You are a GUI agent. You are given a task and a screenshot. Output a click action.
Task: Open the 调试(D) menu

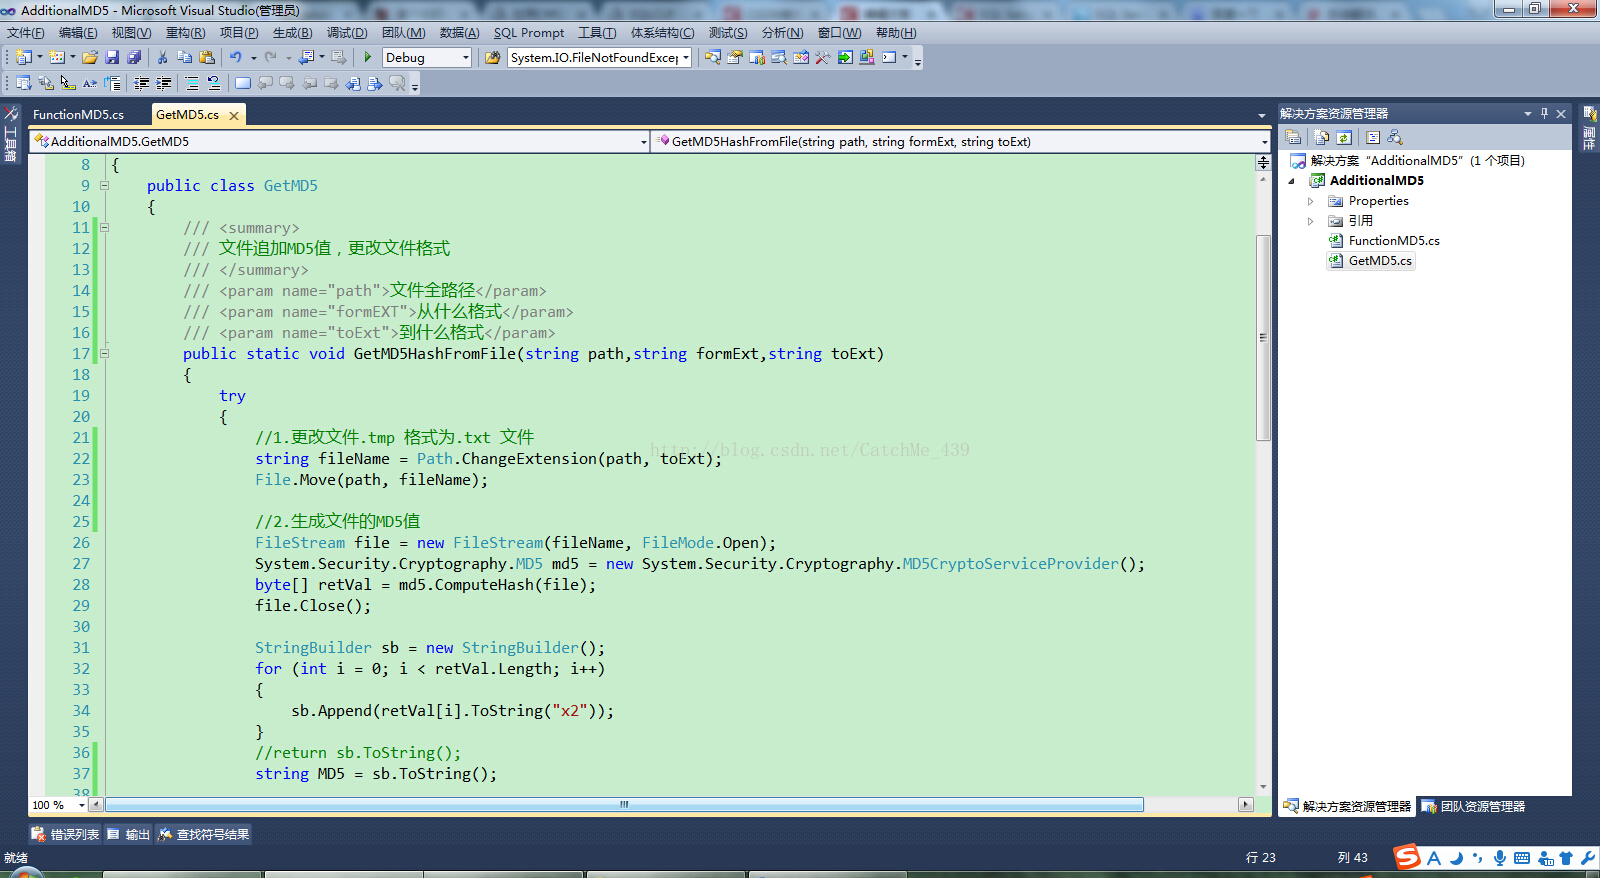pos(347,33)
